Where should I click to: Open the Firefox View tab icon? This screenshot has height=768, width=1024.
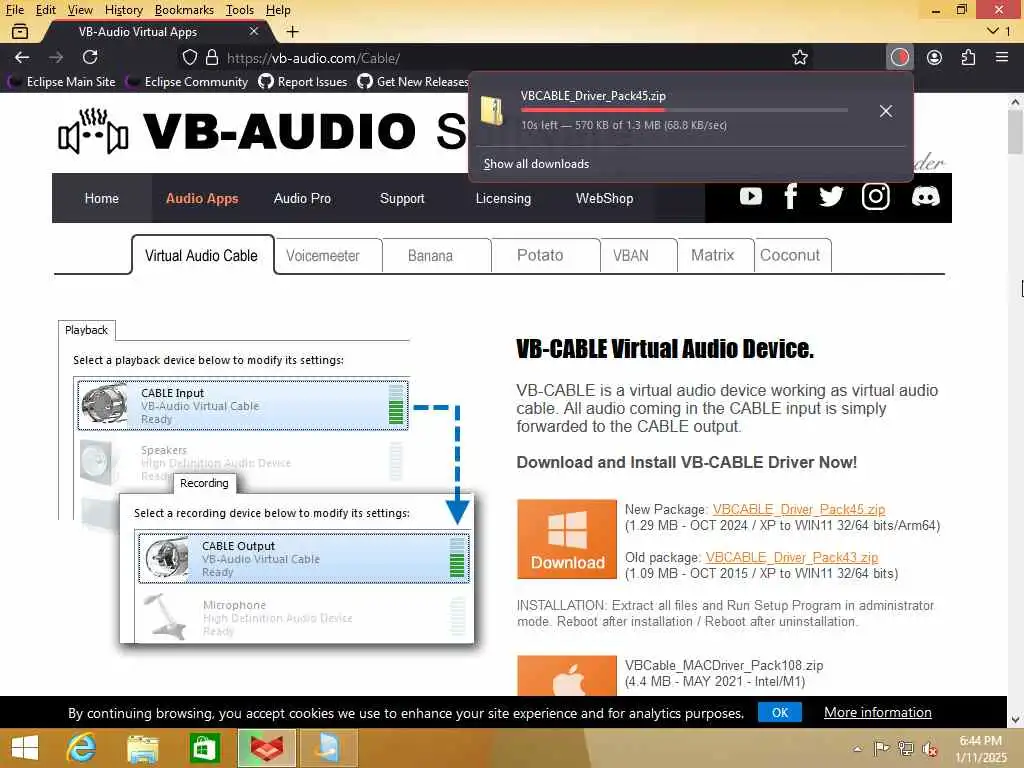pos(20,31)
